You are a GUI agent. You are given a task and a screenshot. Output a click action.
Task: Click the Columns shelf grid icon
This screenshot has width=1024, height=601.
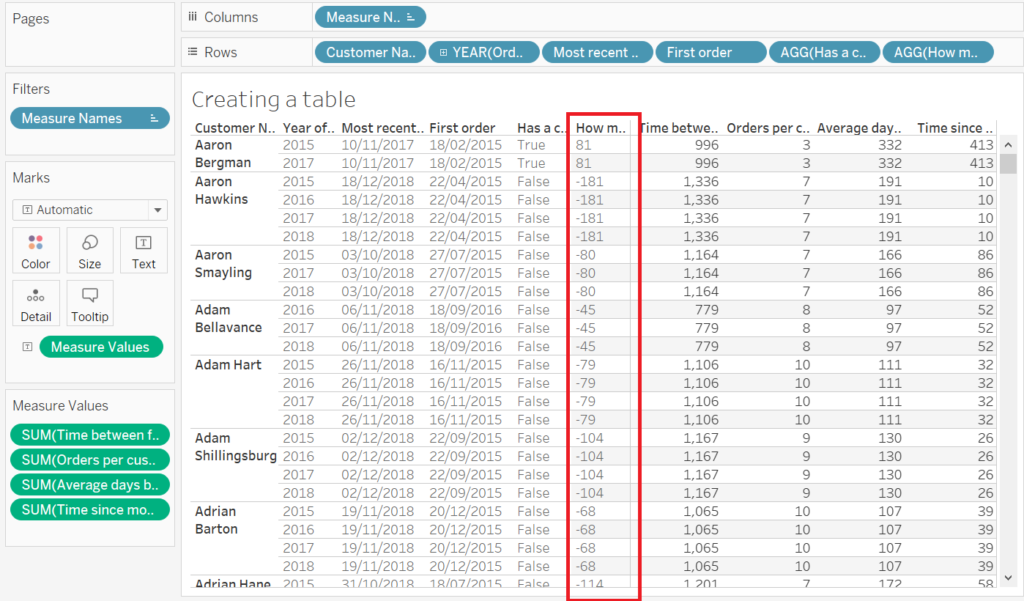[191, 16]
